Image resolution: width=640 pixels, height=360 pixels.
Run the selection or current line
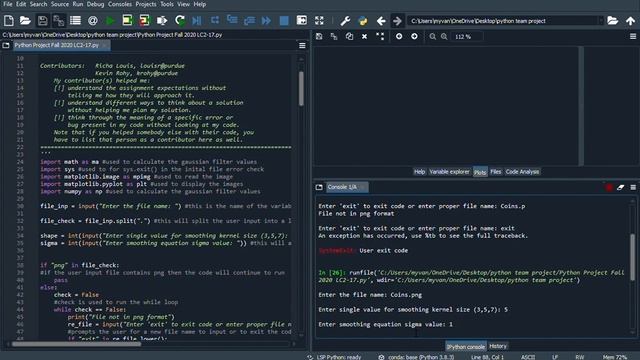(x=162, y=20)
